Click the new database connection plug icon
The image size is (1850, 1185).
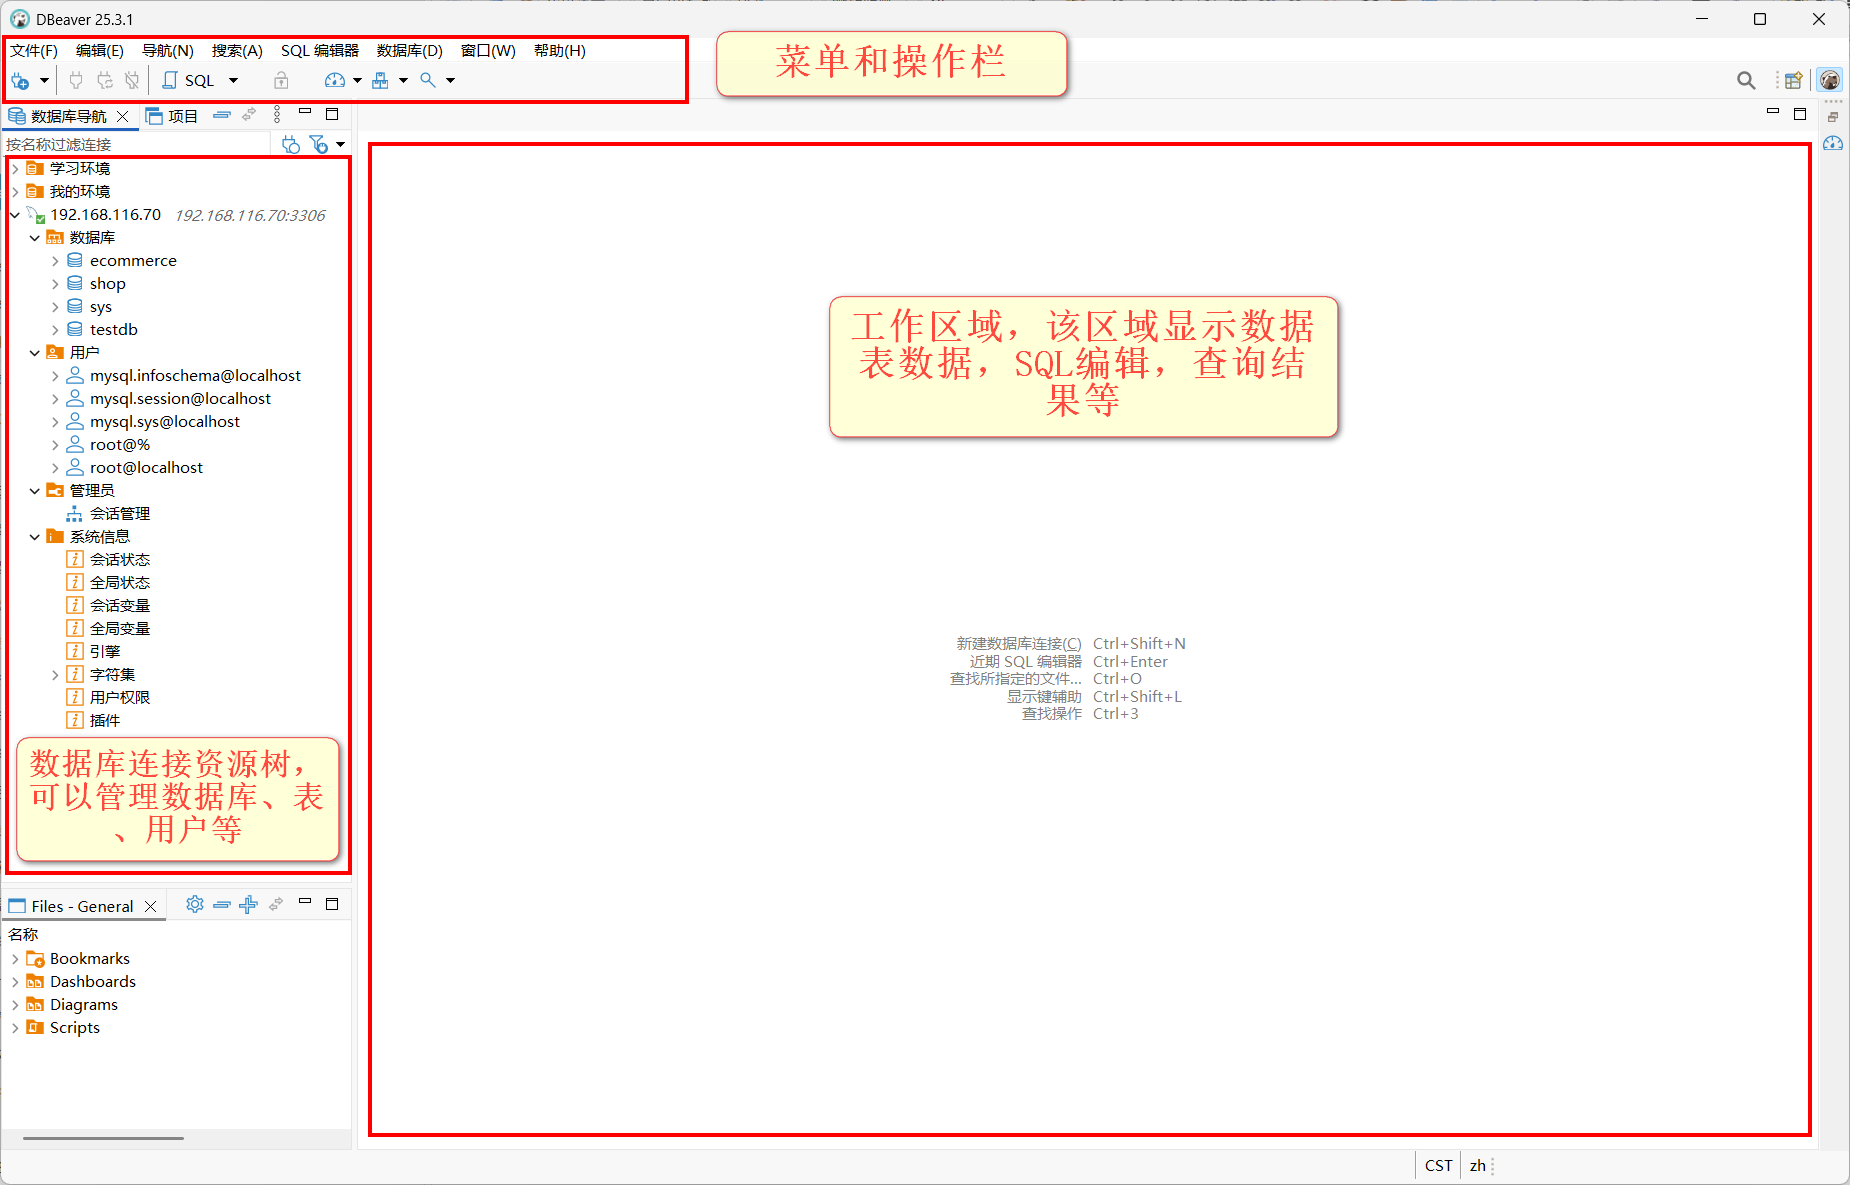pyautogui.click(x=20, y=81)
